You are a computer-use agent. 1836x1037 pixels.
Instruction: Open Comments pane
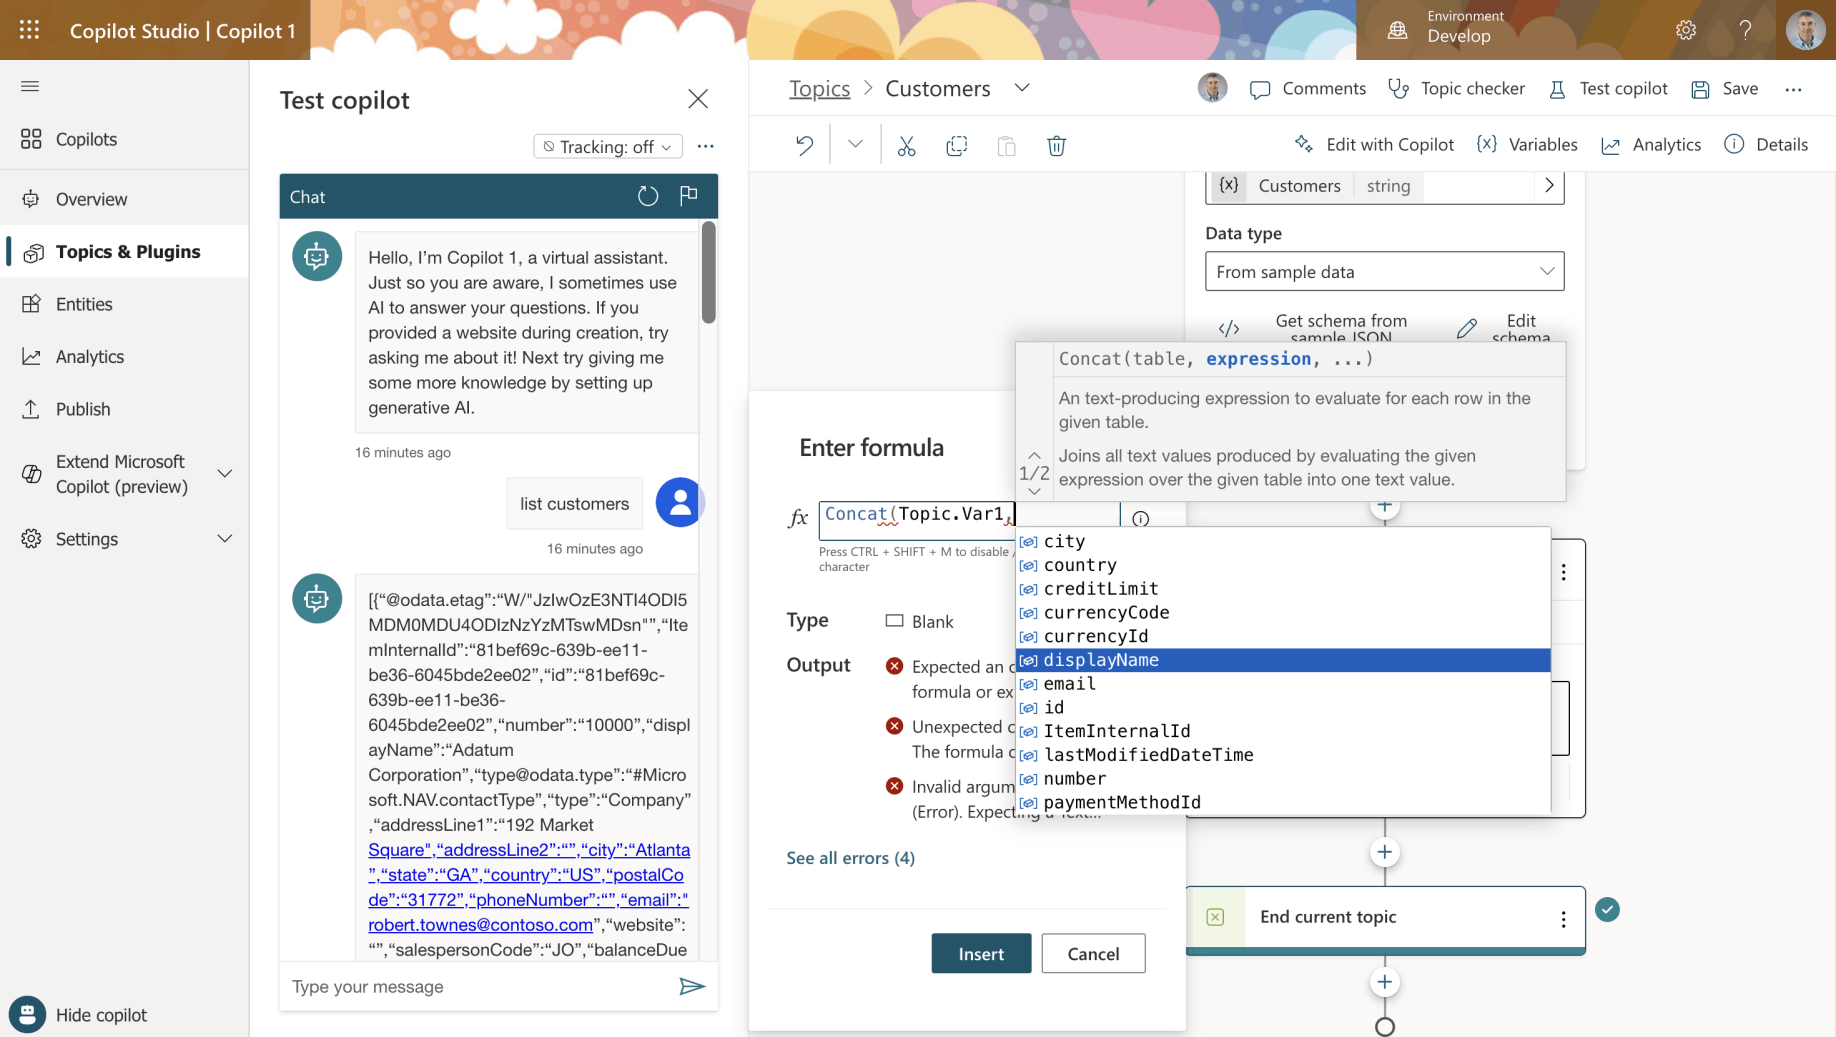tap(1308, 89)
